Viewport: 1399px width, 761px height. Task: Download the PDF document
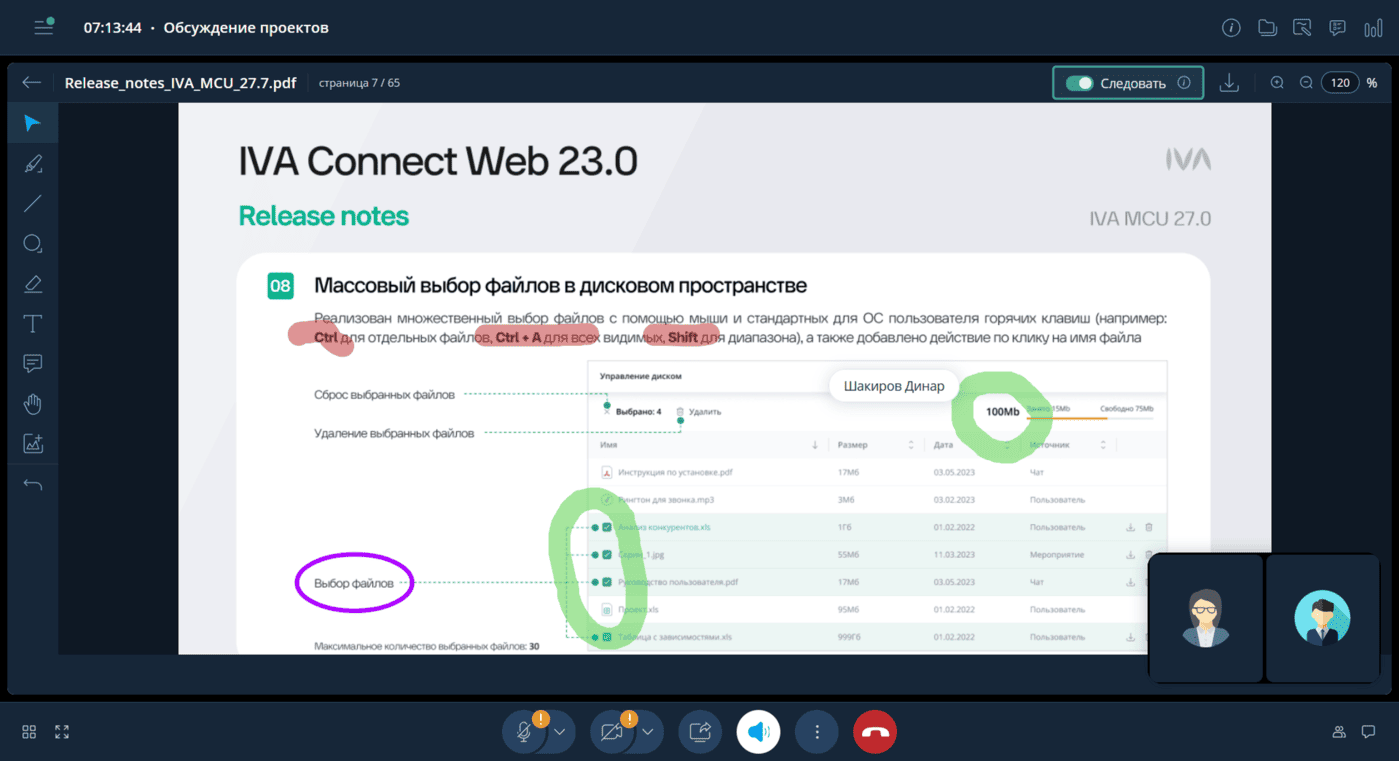click(1229, 83)
